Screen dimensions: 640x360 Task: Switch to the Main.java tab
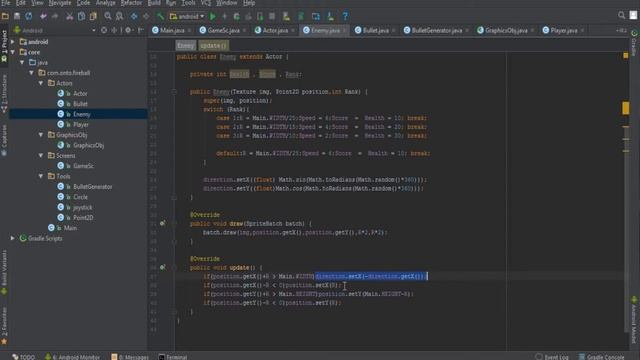[x=172, y=30]
